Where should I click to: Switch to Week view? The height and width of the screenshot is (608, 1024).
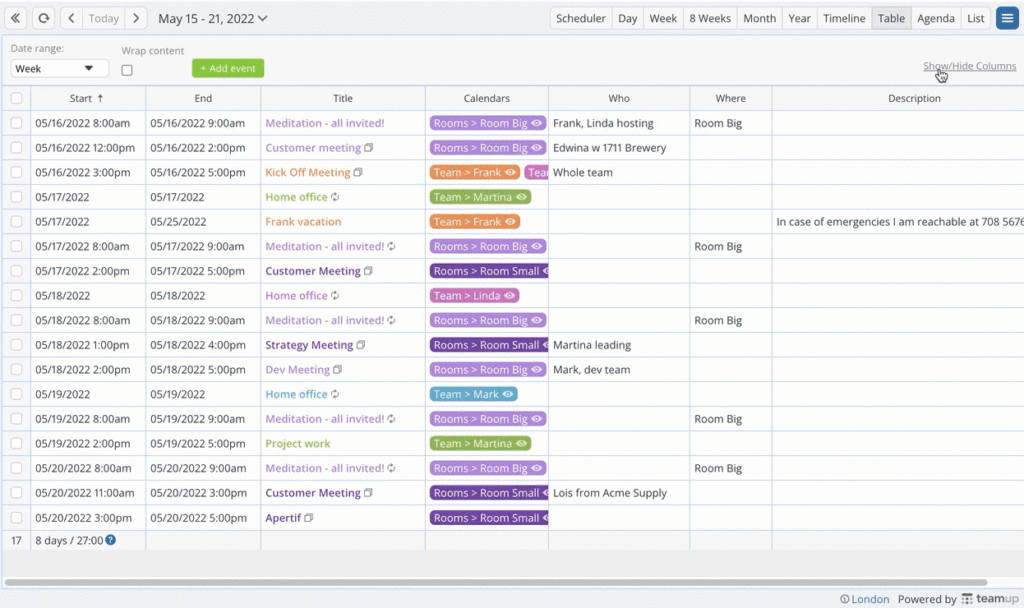[663, 18]
